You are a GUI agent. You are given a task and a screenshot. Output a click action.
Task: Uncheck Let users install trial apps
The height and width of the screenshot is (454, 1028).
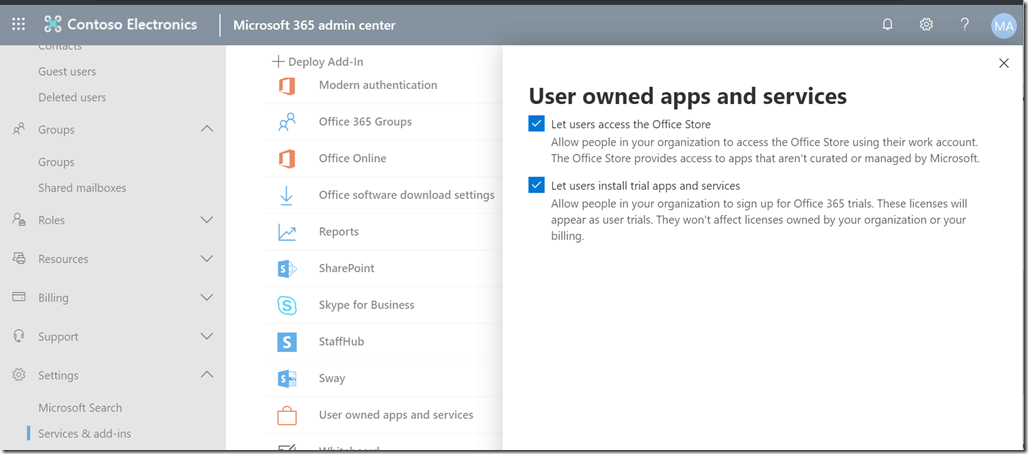[536, 185]
